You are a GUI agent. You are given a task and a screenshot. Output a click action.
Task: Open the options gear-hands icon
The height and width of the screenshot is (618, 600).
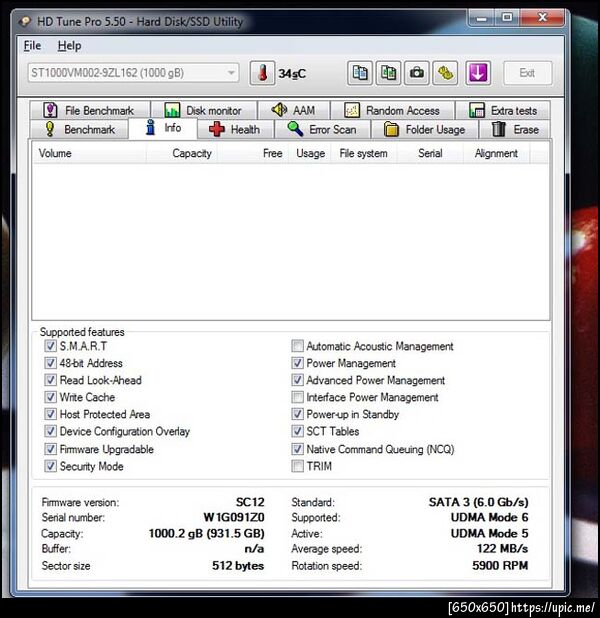[x=445, y=73]
